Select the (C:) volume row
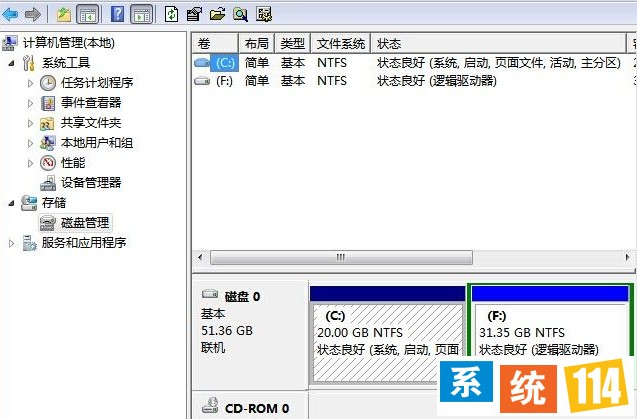 click(x=414, y=63)
